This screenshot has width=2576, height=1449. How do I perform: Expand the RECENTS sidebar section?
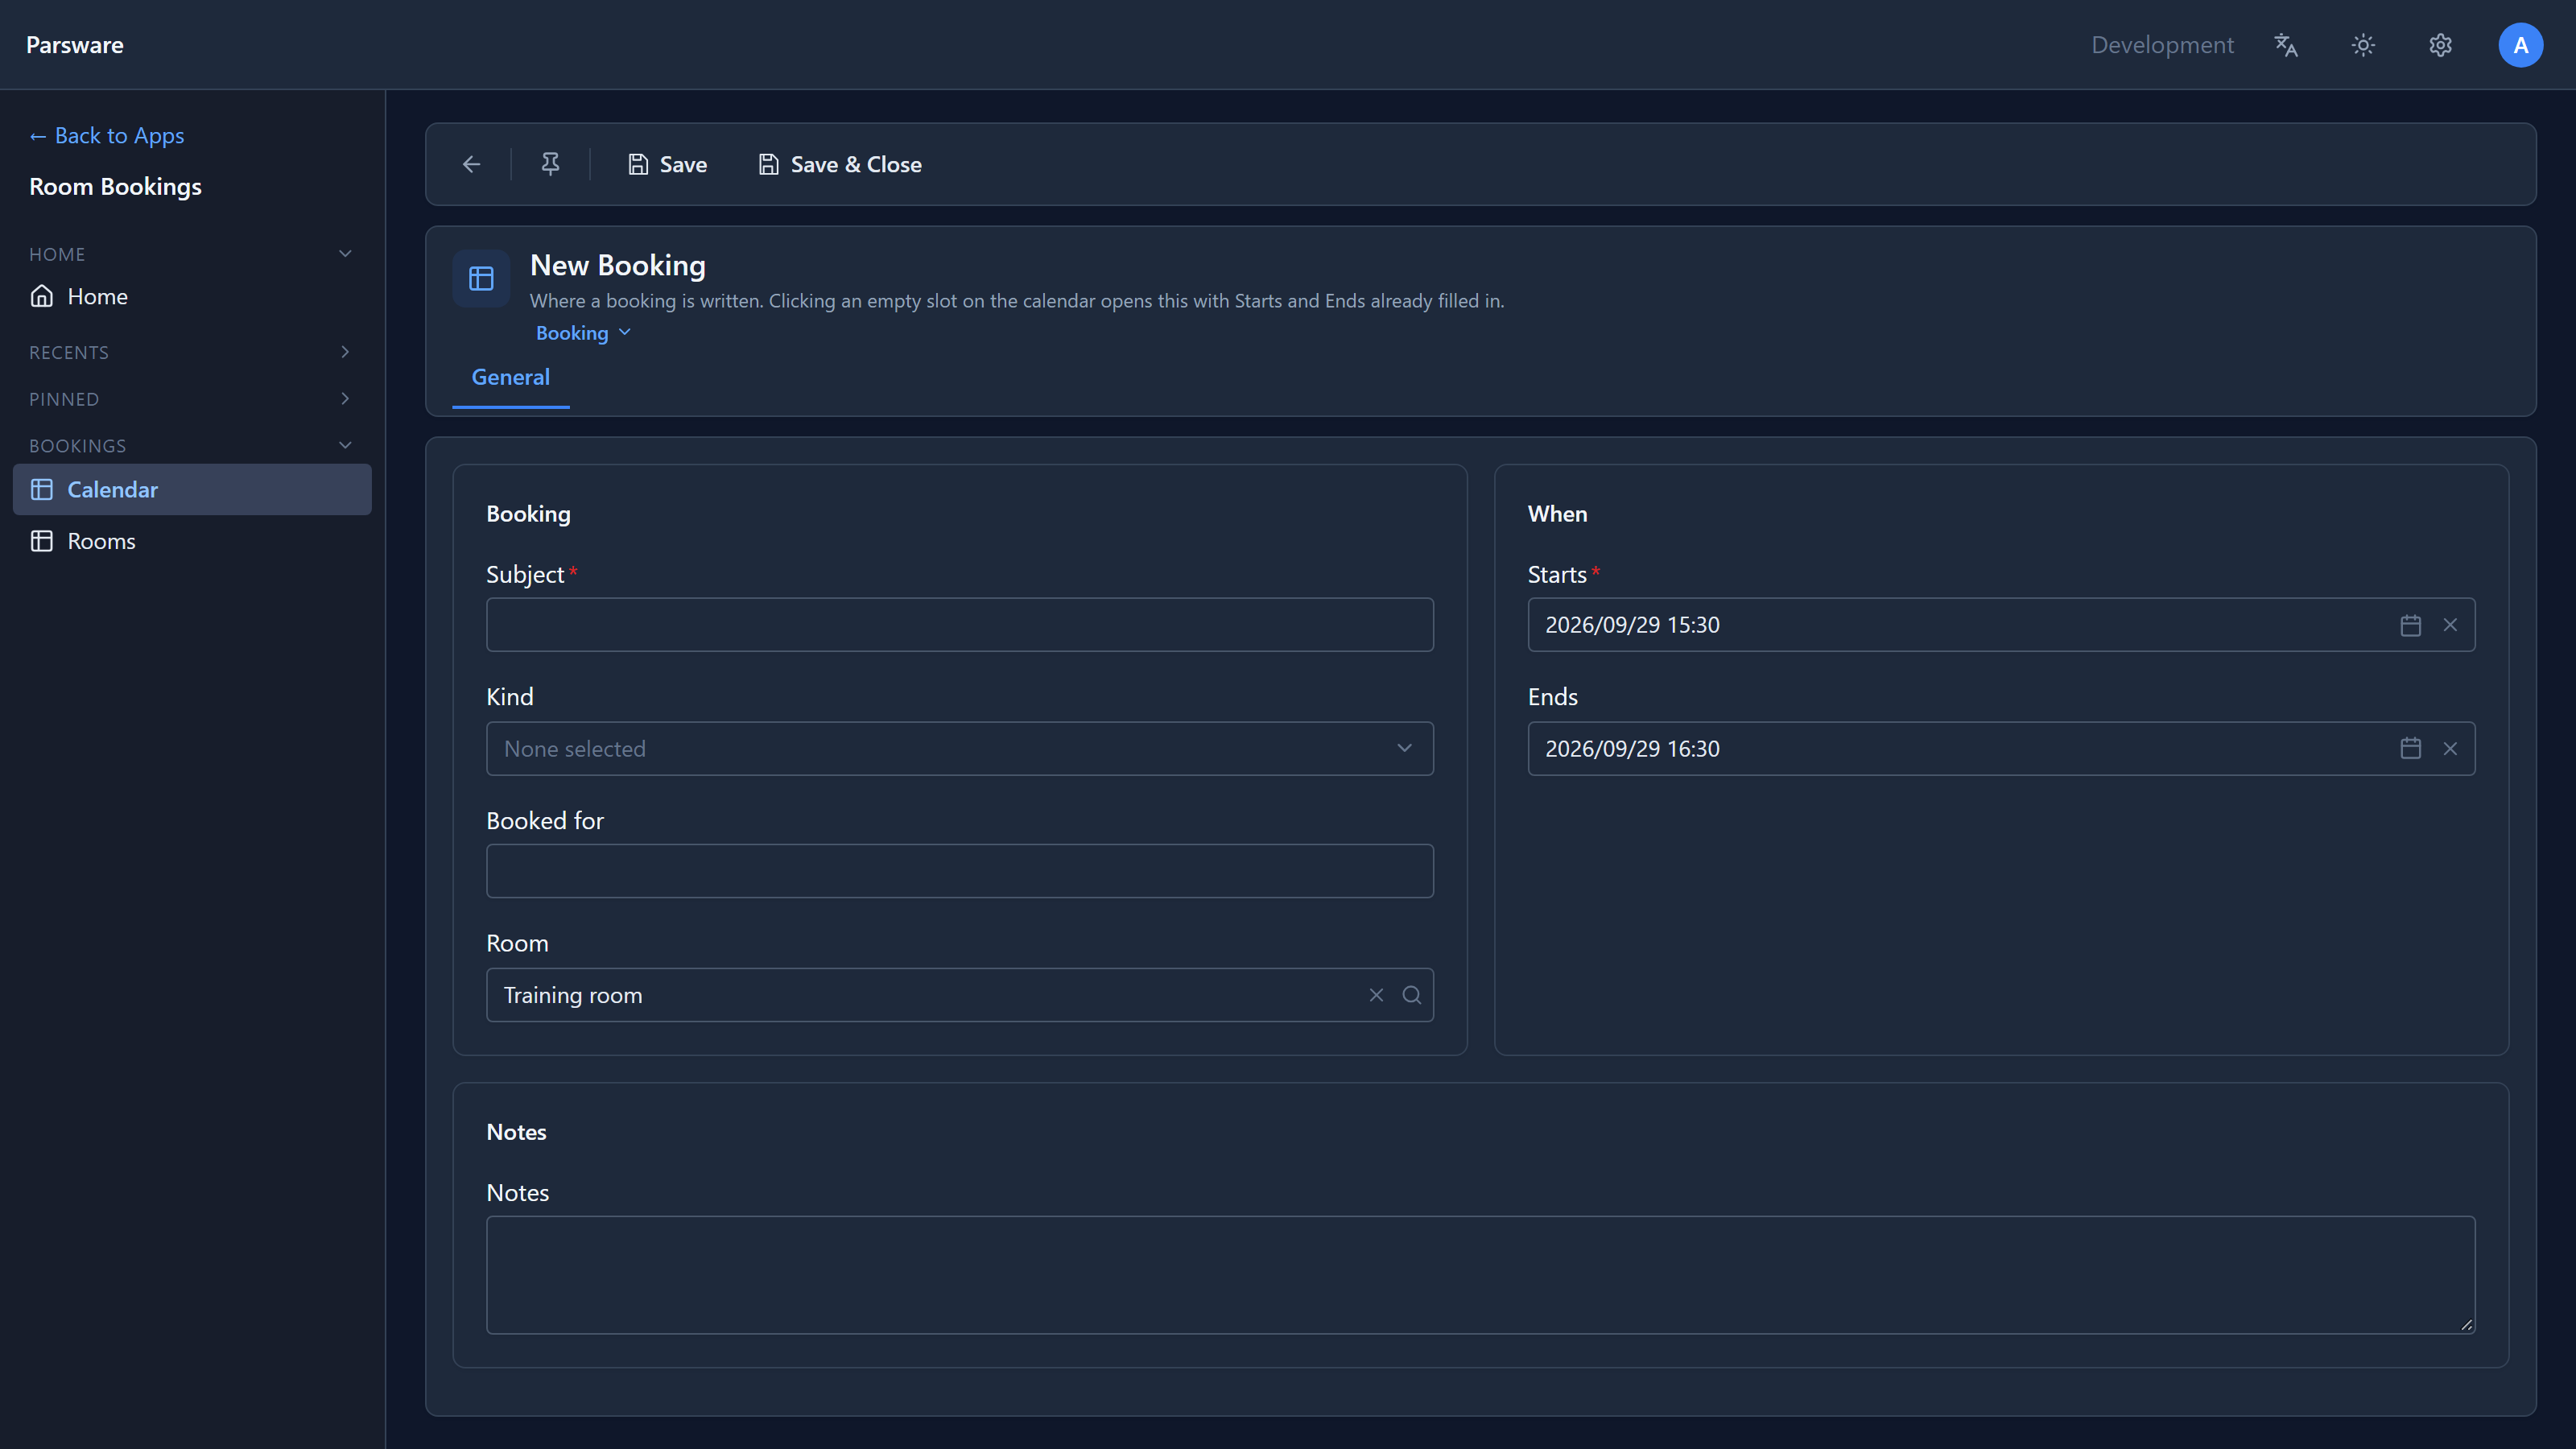[x=345, y=352]
